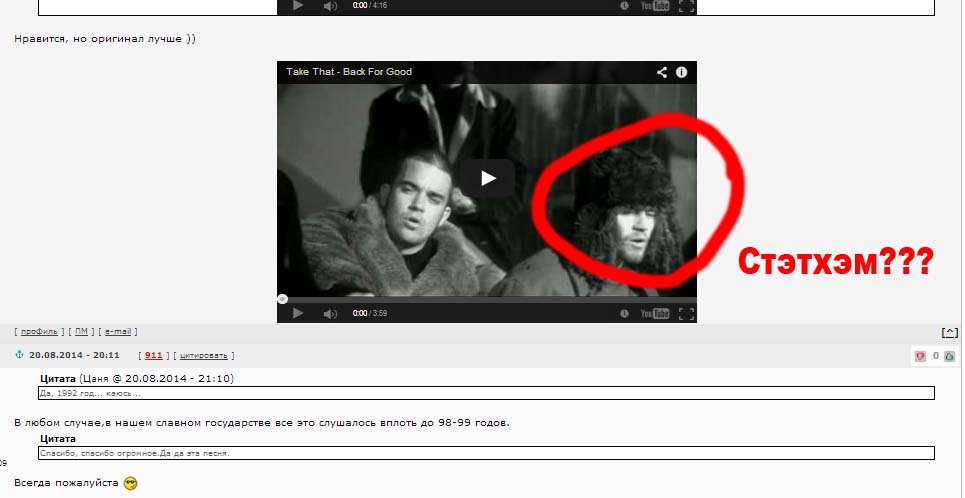
Task: Open the профиль link
Action: 39,332
